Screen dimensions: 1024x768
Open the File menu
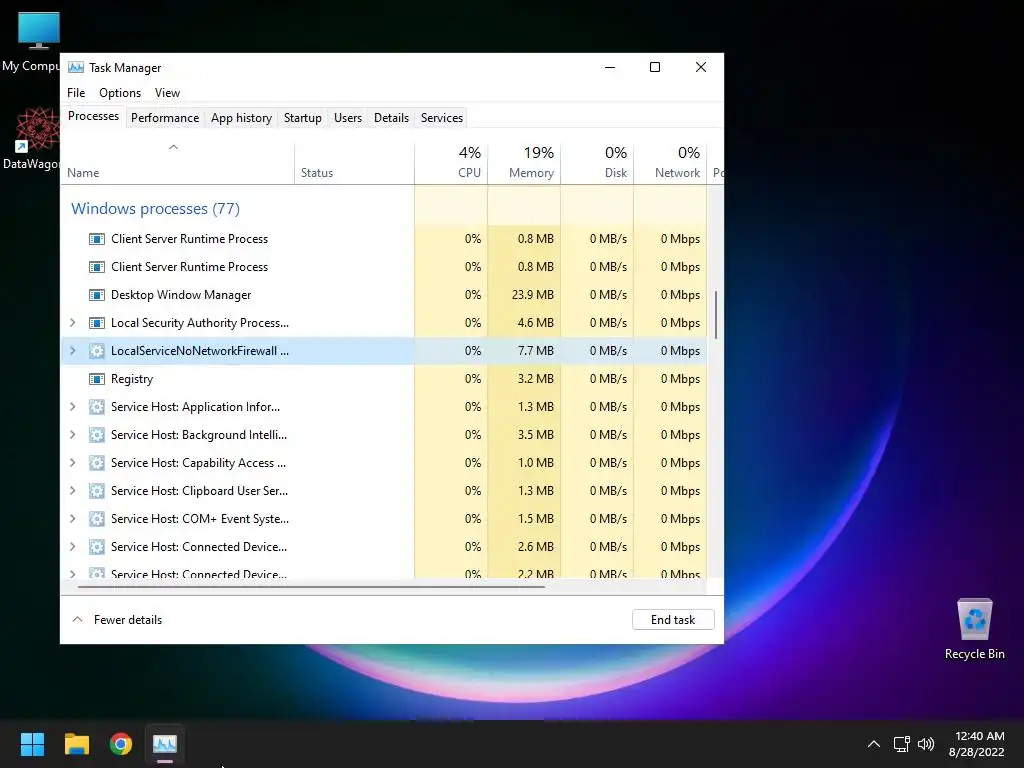(x=76, y=93)
